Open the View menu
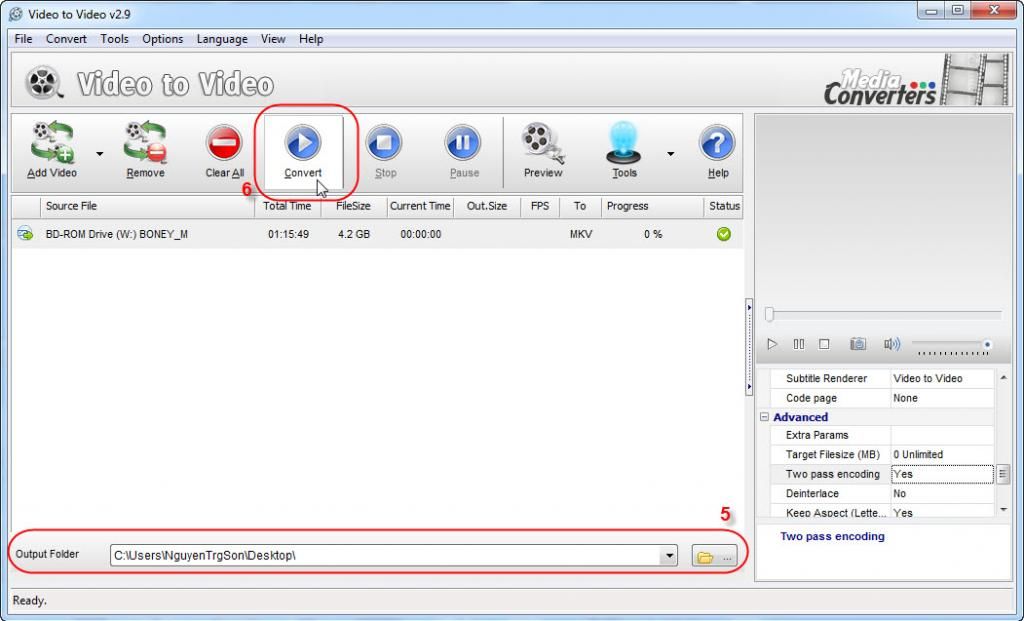This screenshot has width=1024, height=621. click(x=273, y=39)
